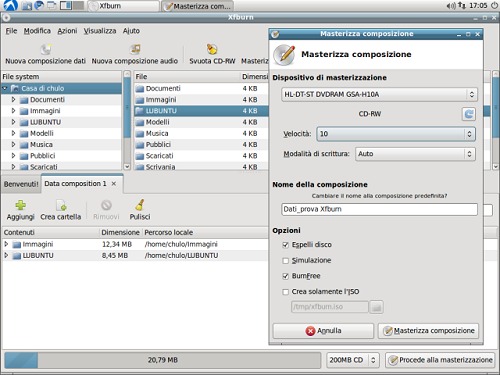
Task: Click the network connection tray icon
Action: [462, 6]
